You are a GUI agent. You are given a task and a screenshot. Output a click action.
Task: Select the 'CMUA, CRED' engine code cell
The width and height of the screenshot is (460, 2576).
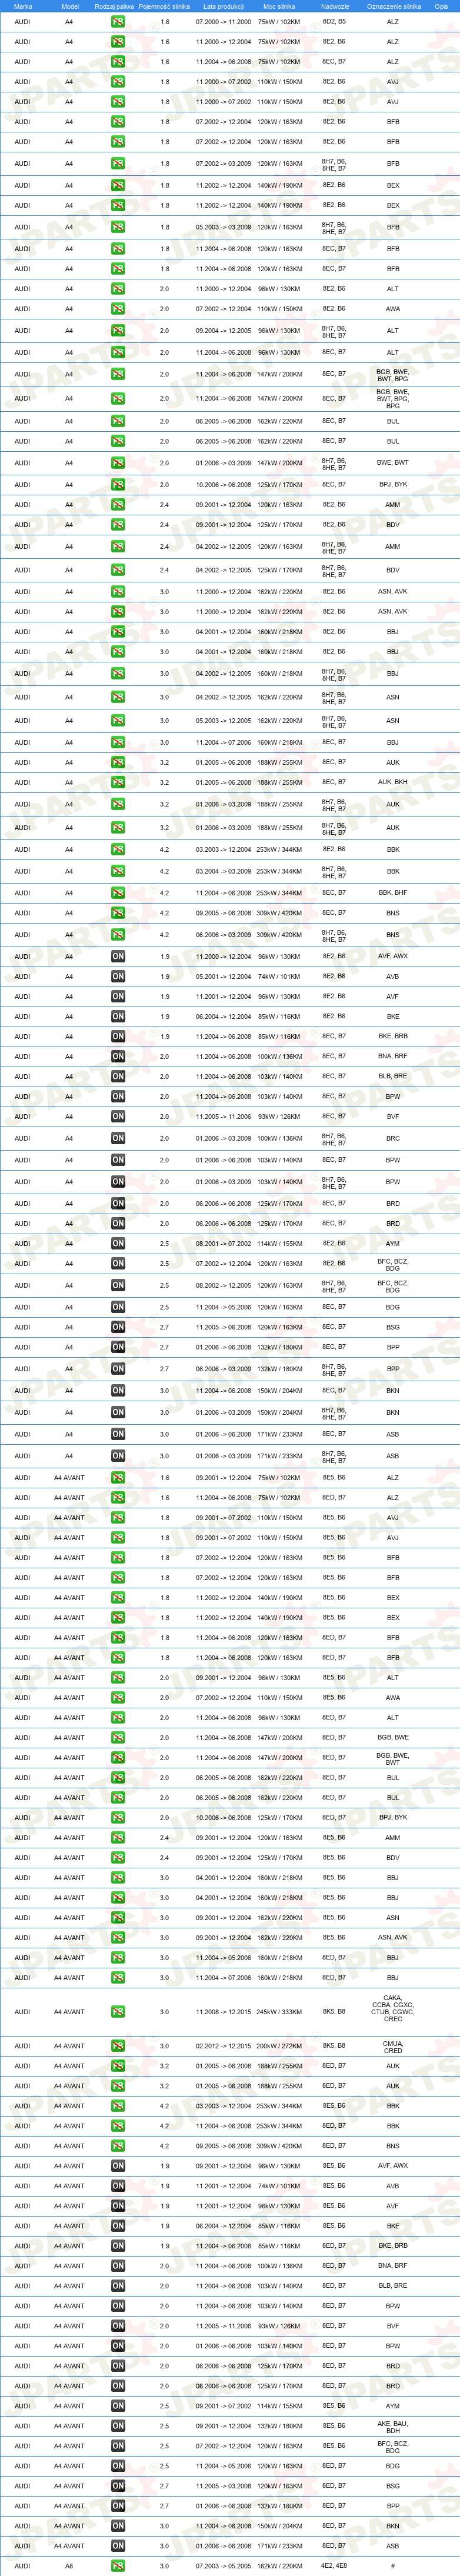click(x=393, y=2046)
